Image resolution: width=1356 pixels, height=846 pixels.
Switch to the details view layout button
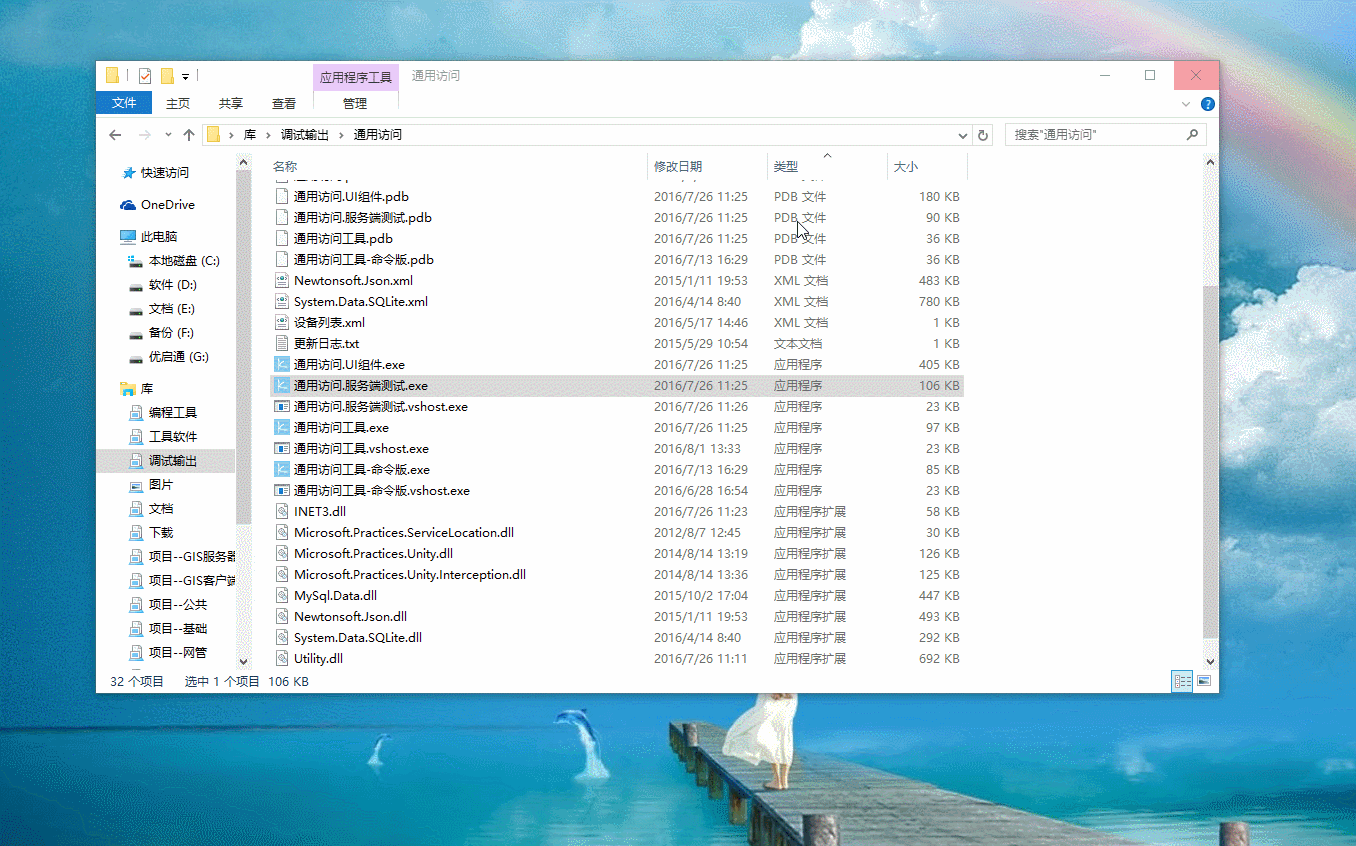(1183, 681)
